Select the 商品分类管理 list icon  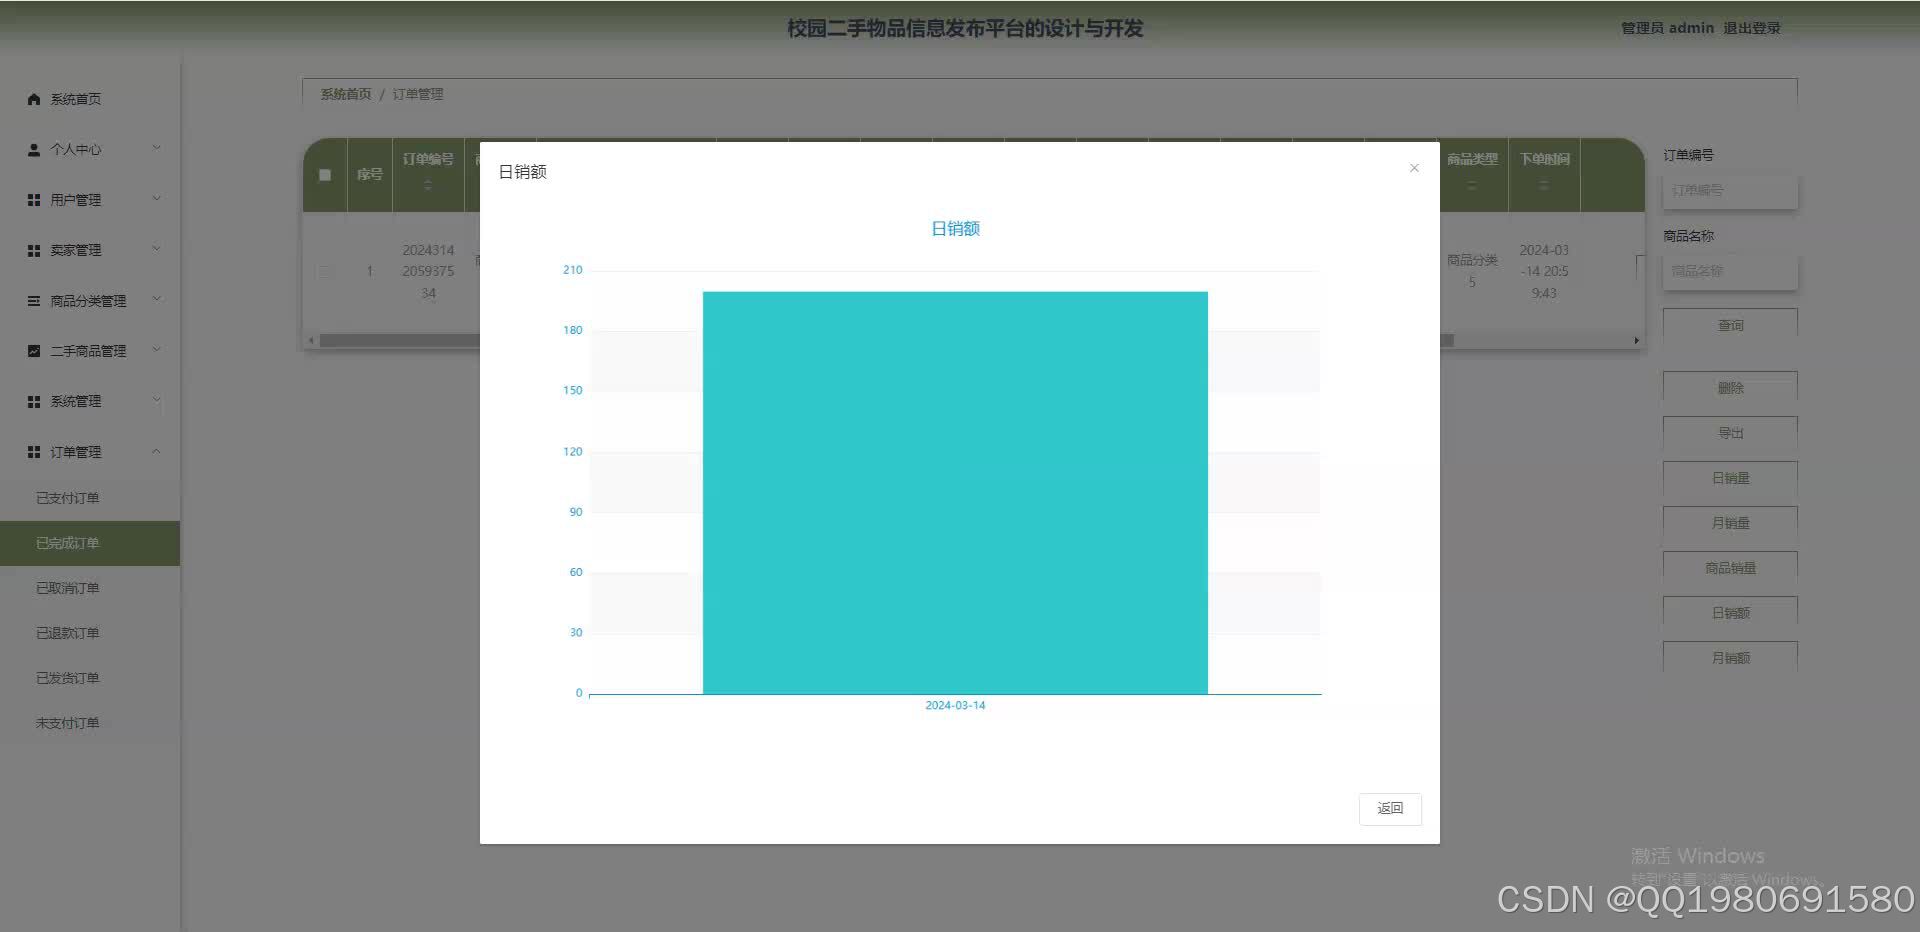click(x=32, y=299)
